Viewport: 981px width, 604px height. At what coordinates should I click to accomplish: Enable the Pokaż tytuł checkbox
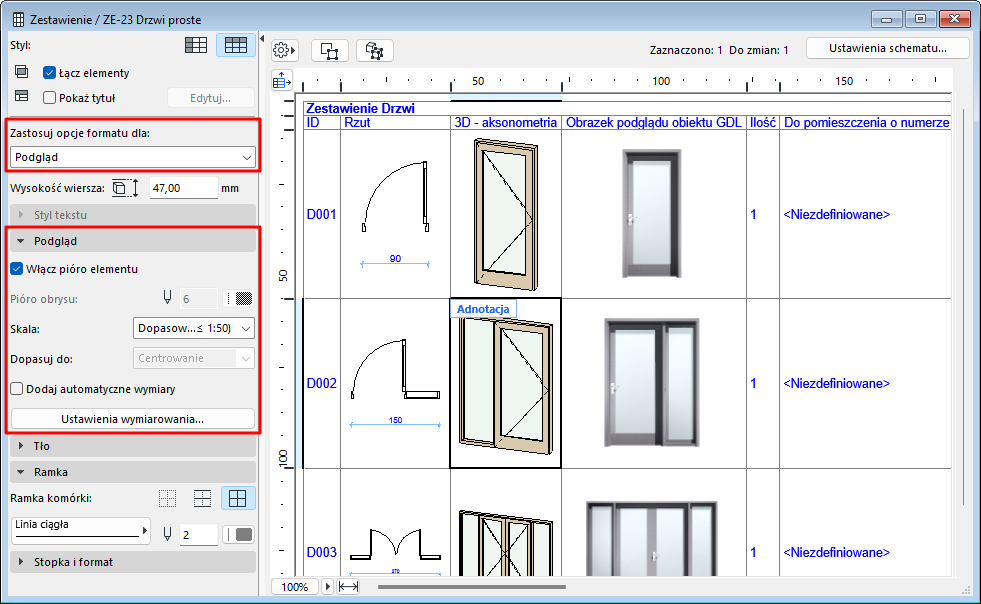(x=49, y=98)
